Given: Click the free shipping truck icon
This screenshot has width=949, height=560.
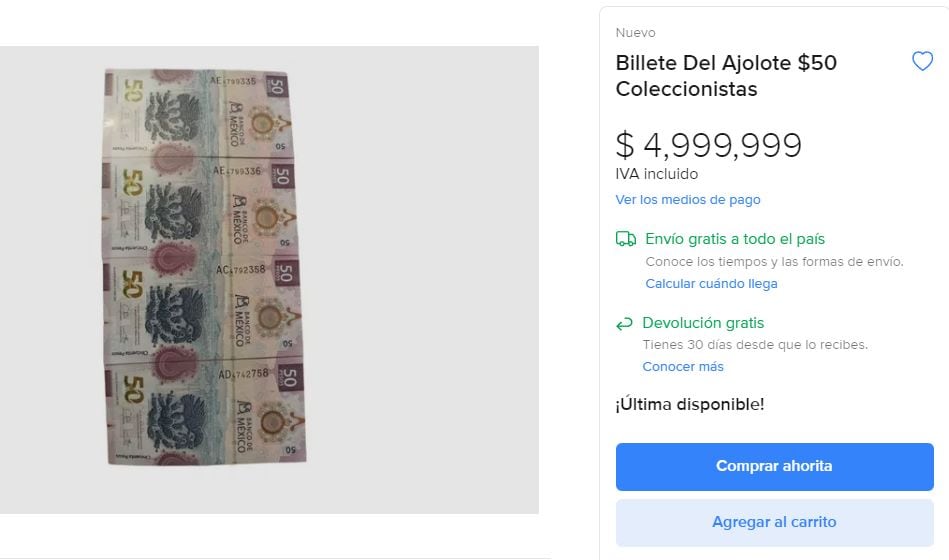Looking at the screenshot, I should [x=626, y=239].
